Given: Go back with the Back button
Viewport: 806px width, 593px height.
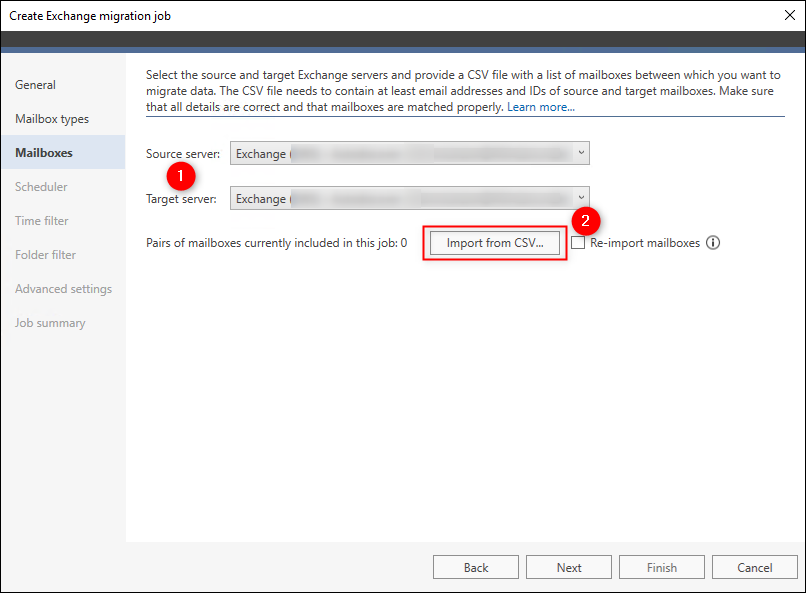Looking at the screenshot, I should [x=475, y=567].
